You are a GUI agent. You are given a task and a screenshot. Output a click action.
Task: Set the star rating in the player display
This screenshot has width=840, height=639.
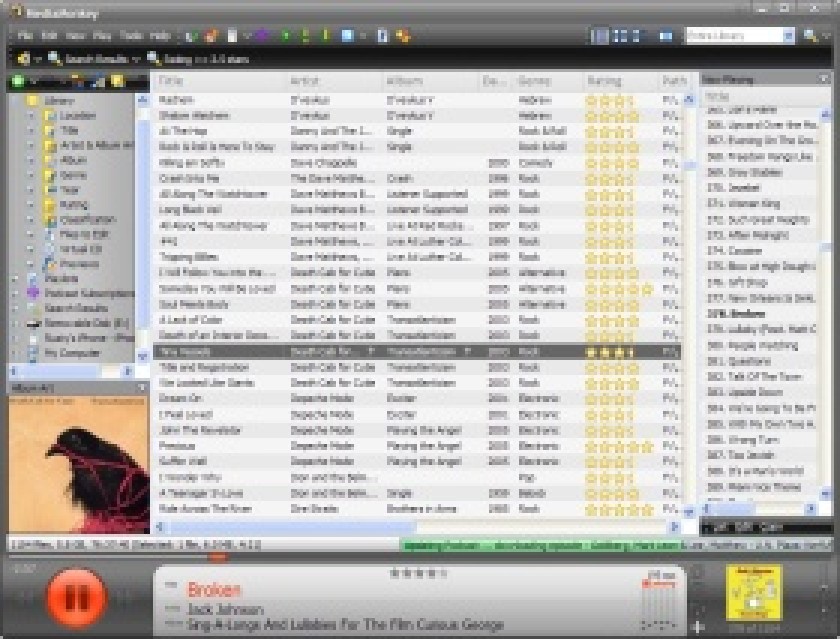pos(418,574)
